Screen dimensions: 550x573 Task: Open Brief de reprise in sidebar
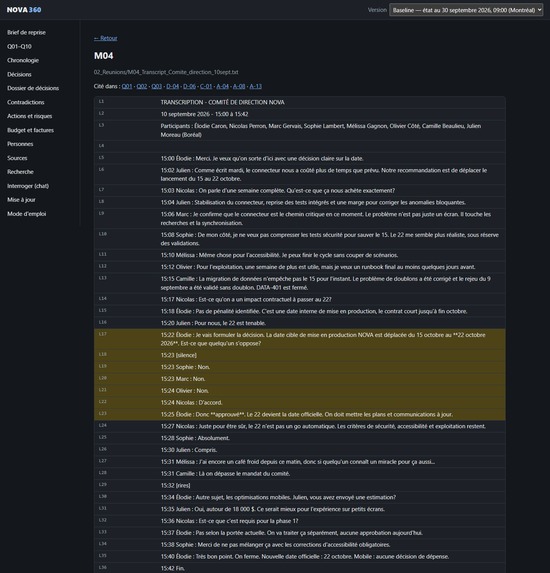pyautogui.click(x=26, y=33)
